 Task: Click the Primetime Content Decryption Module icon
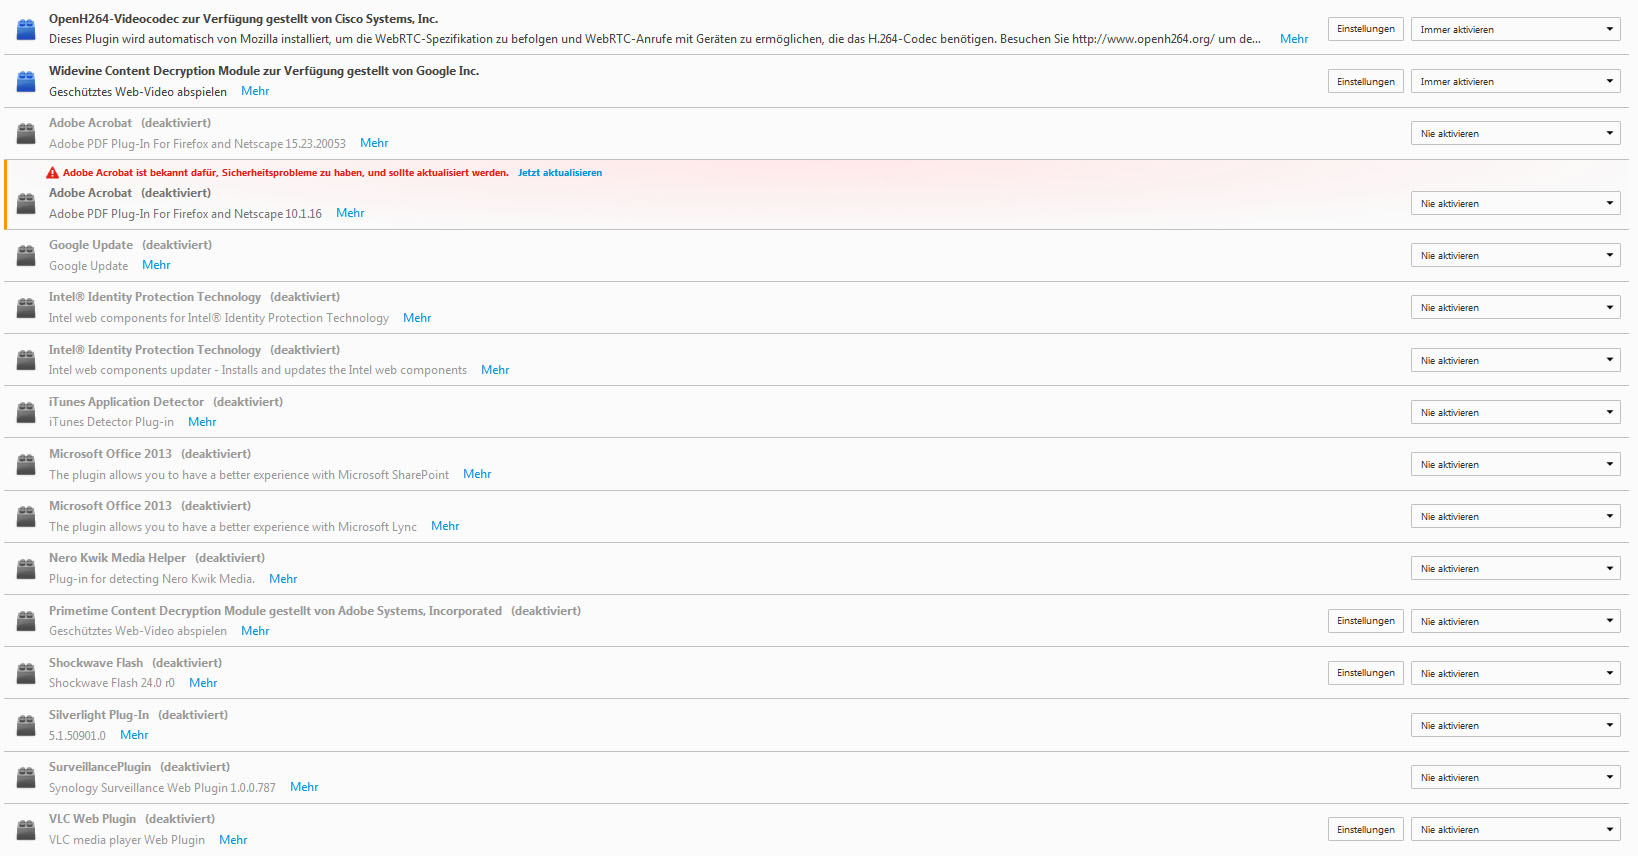click(26, 621)
